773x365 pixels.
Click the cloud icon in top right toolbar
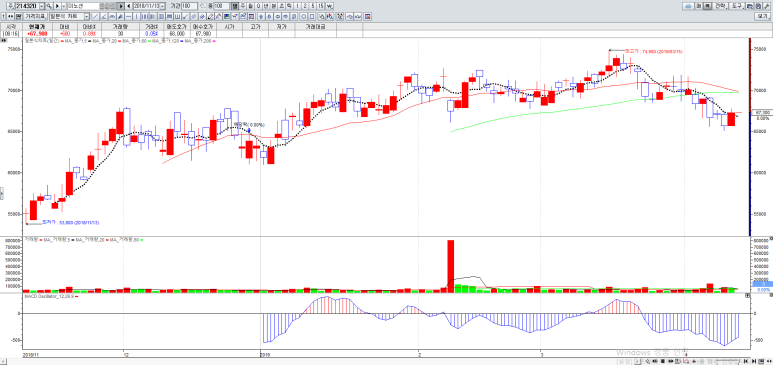pos(688,6)
